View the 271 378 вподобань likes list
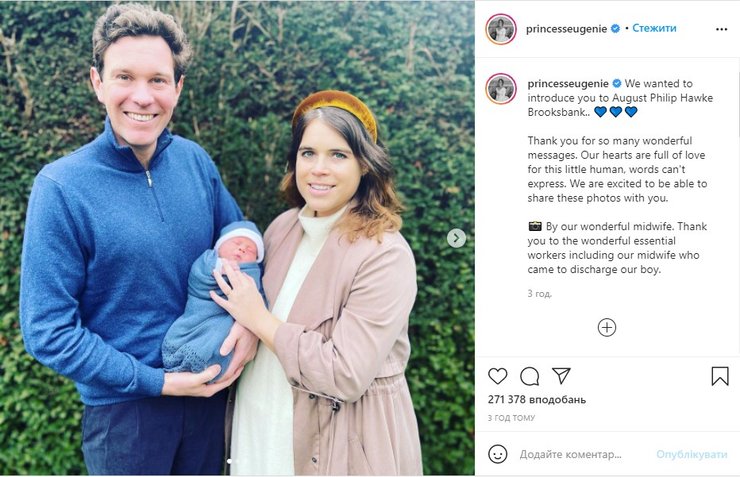This screenshot has width=740, height=477. coord(537,400)
